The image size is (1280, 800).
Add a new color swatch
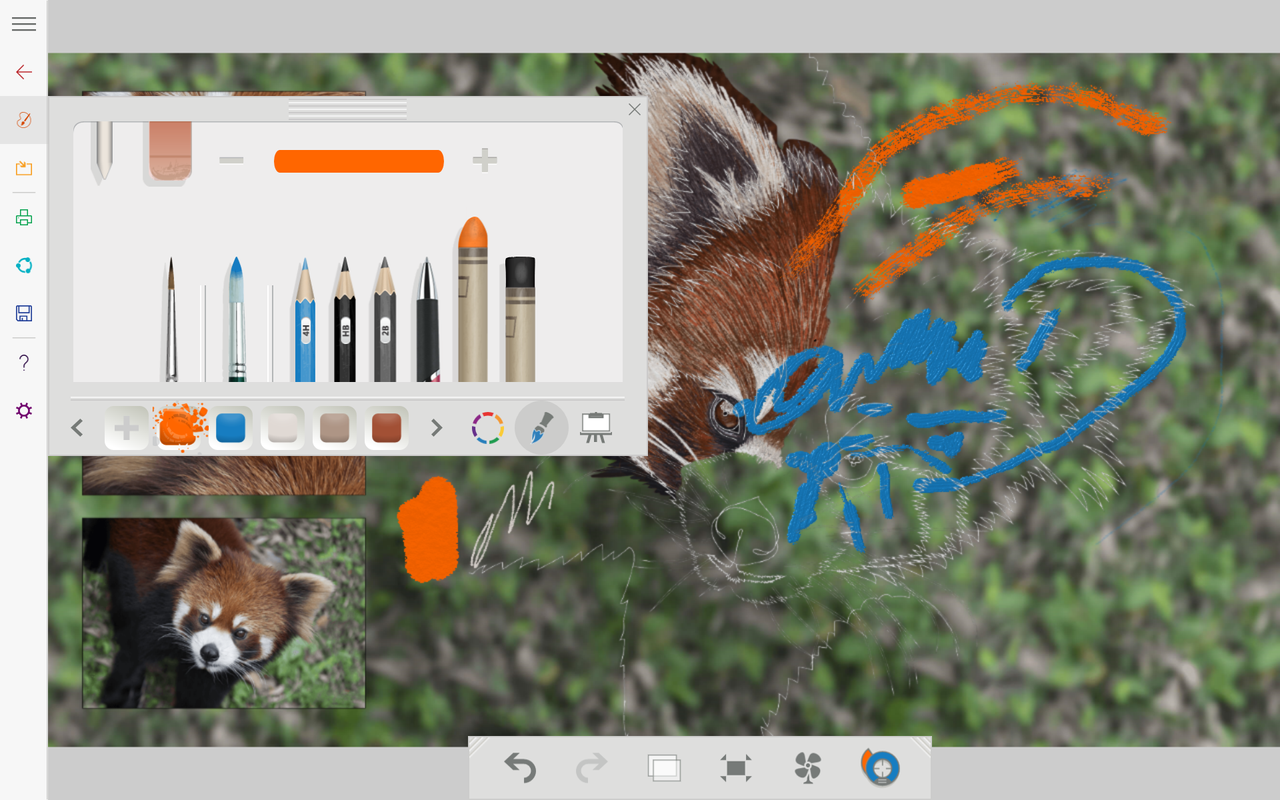pos(127,428)
